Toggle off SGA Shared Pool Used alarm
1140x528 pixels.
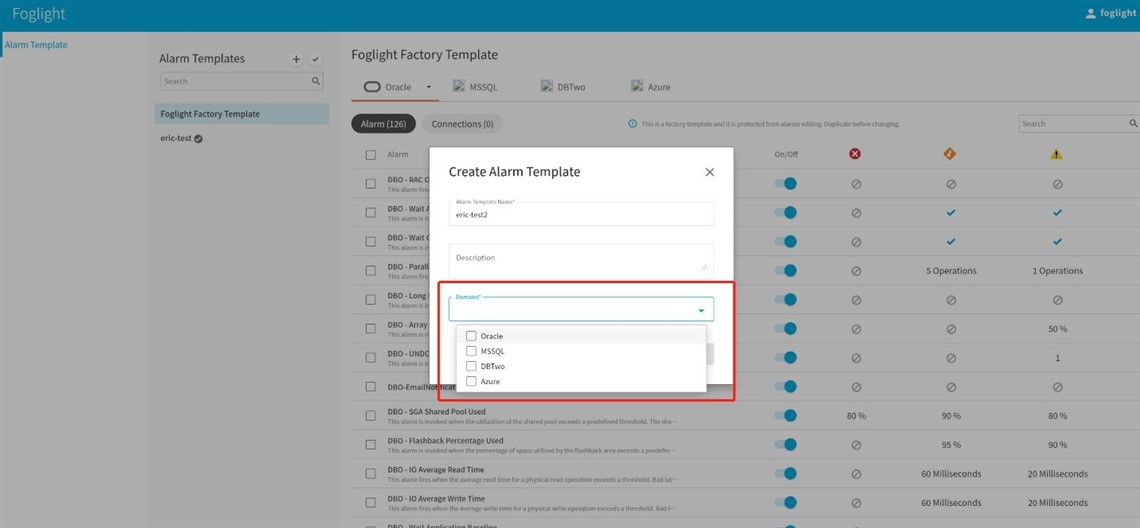click(786, 415)
